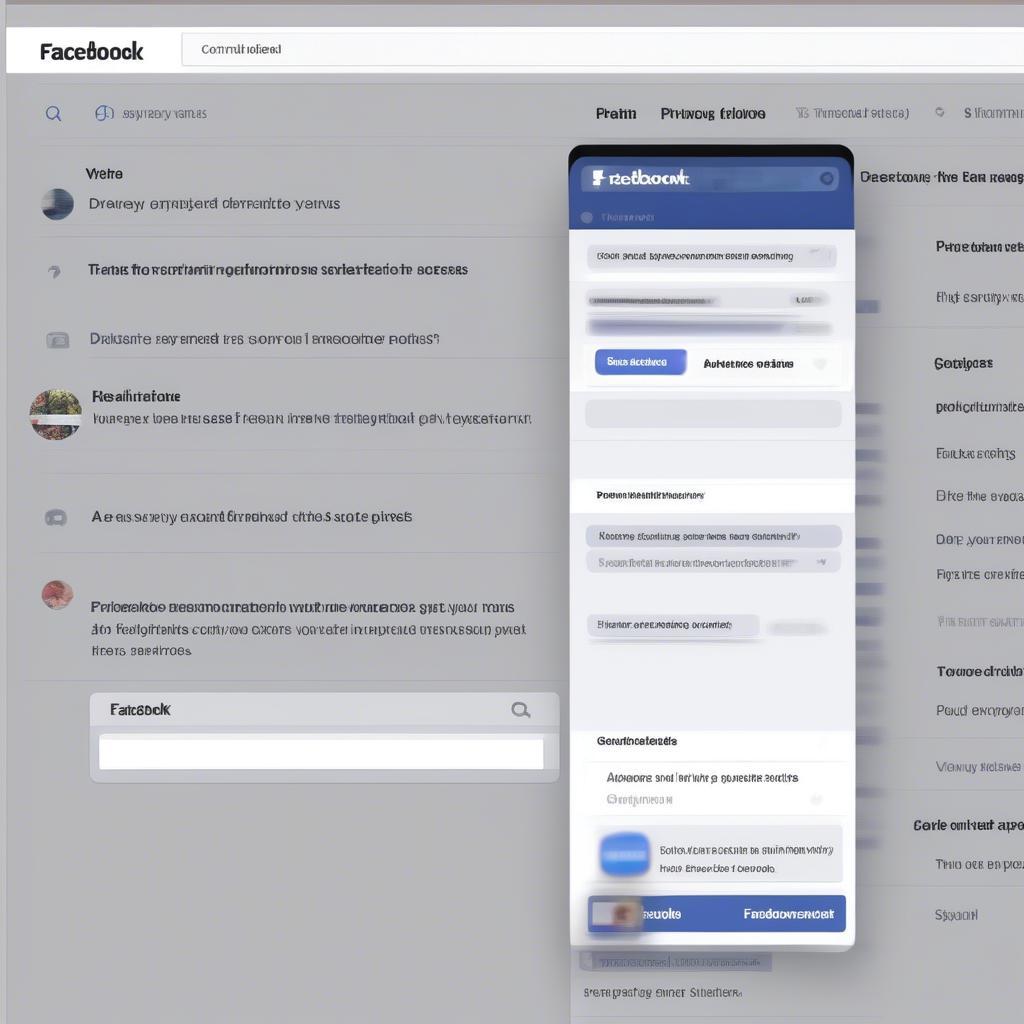Select the Pratm tab in top navigation
The height and width of the screenshot is (1024, 1024).
pos(615,114)
